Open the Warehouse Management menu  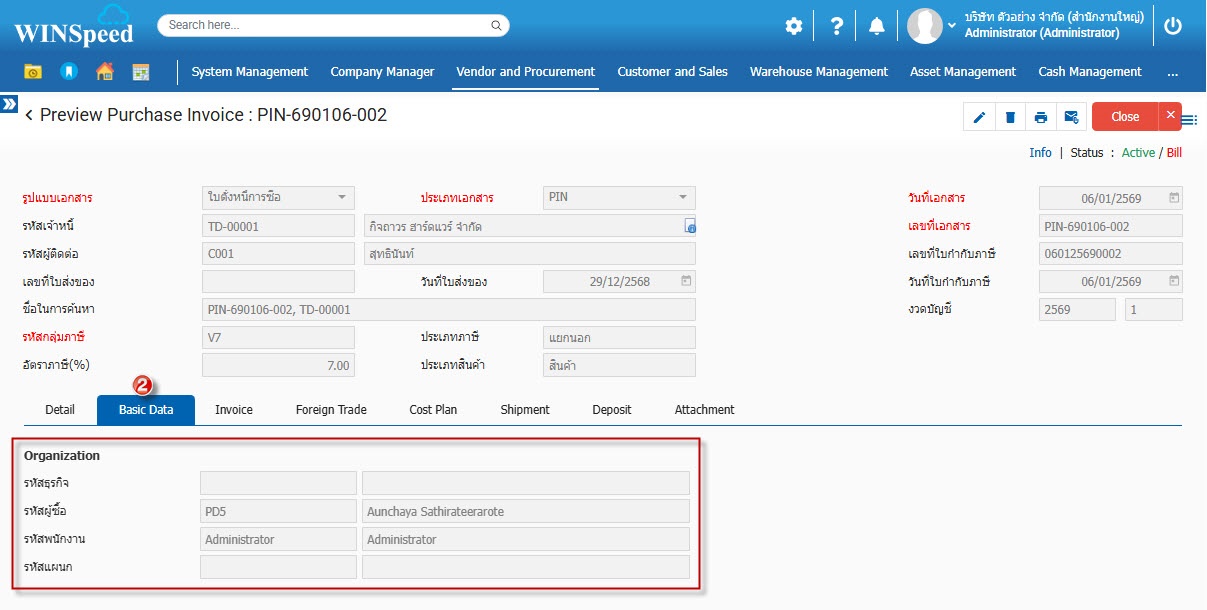click(x=818, y=72)
